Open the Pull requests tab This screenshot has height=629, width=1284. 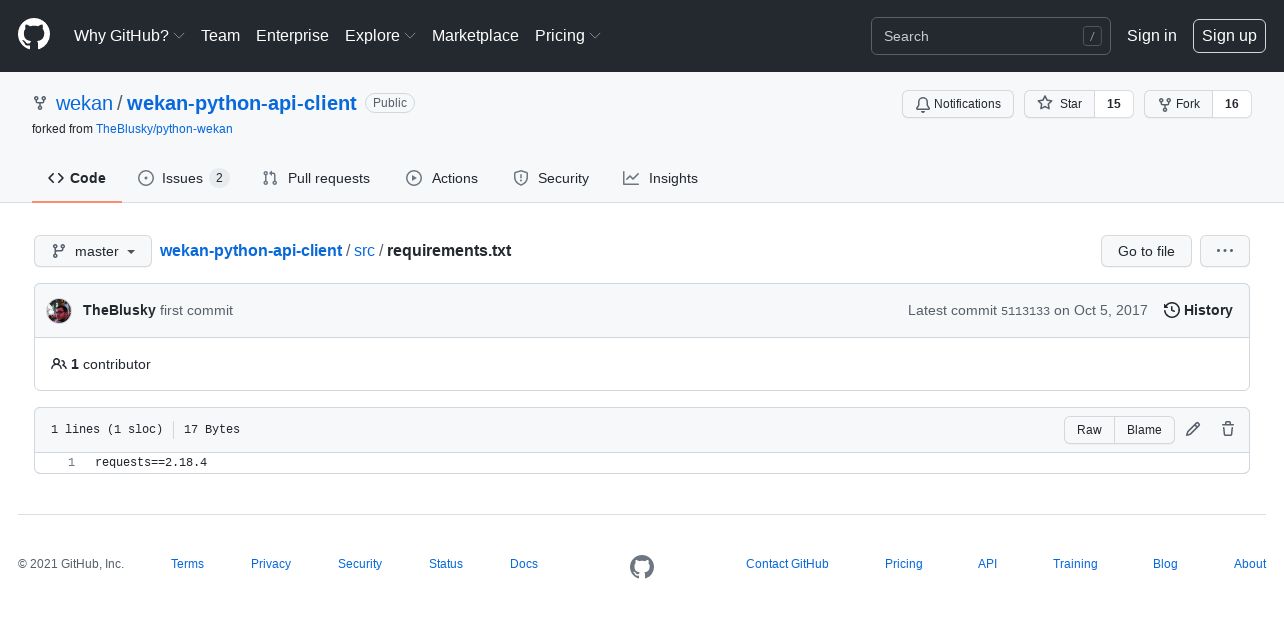tap(316, 178)
